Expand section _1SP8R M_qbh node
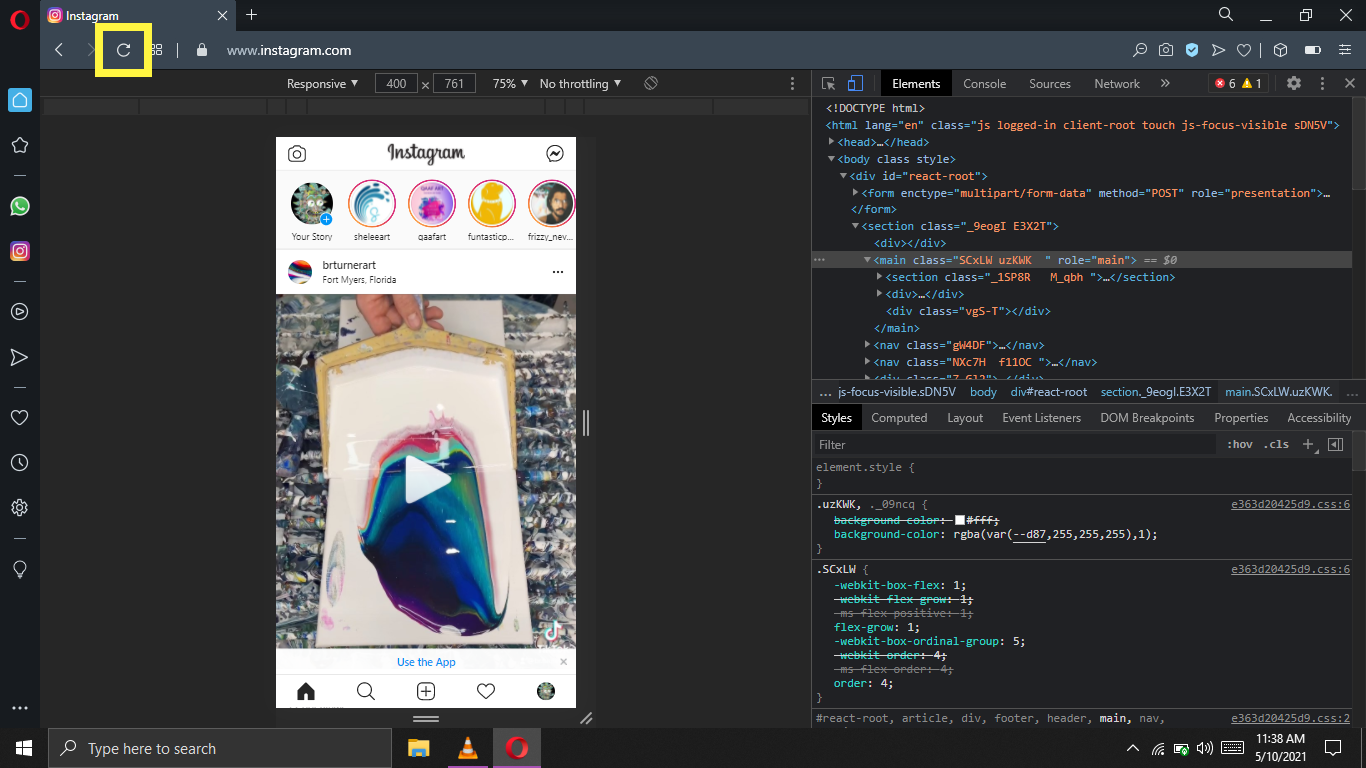This screenshot has width=1366, height=768. (x=879, y=277)
